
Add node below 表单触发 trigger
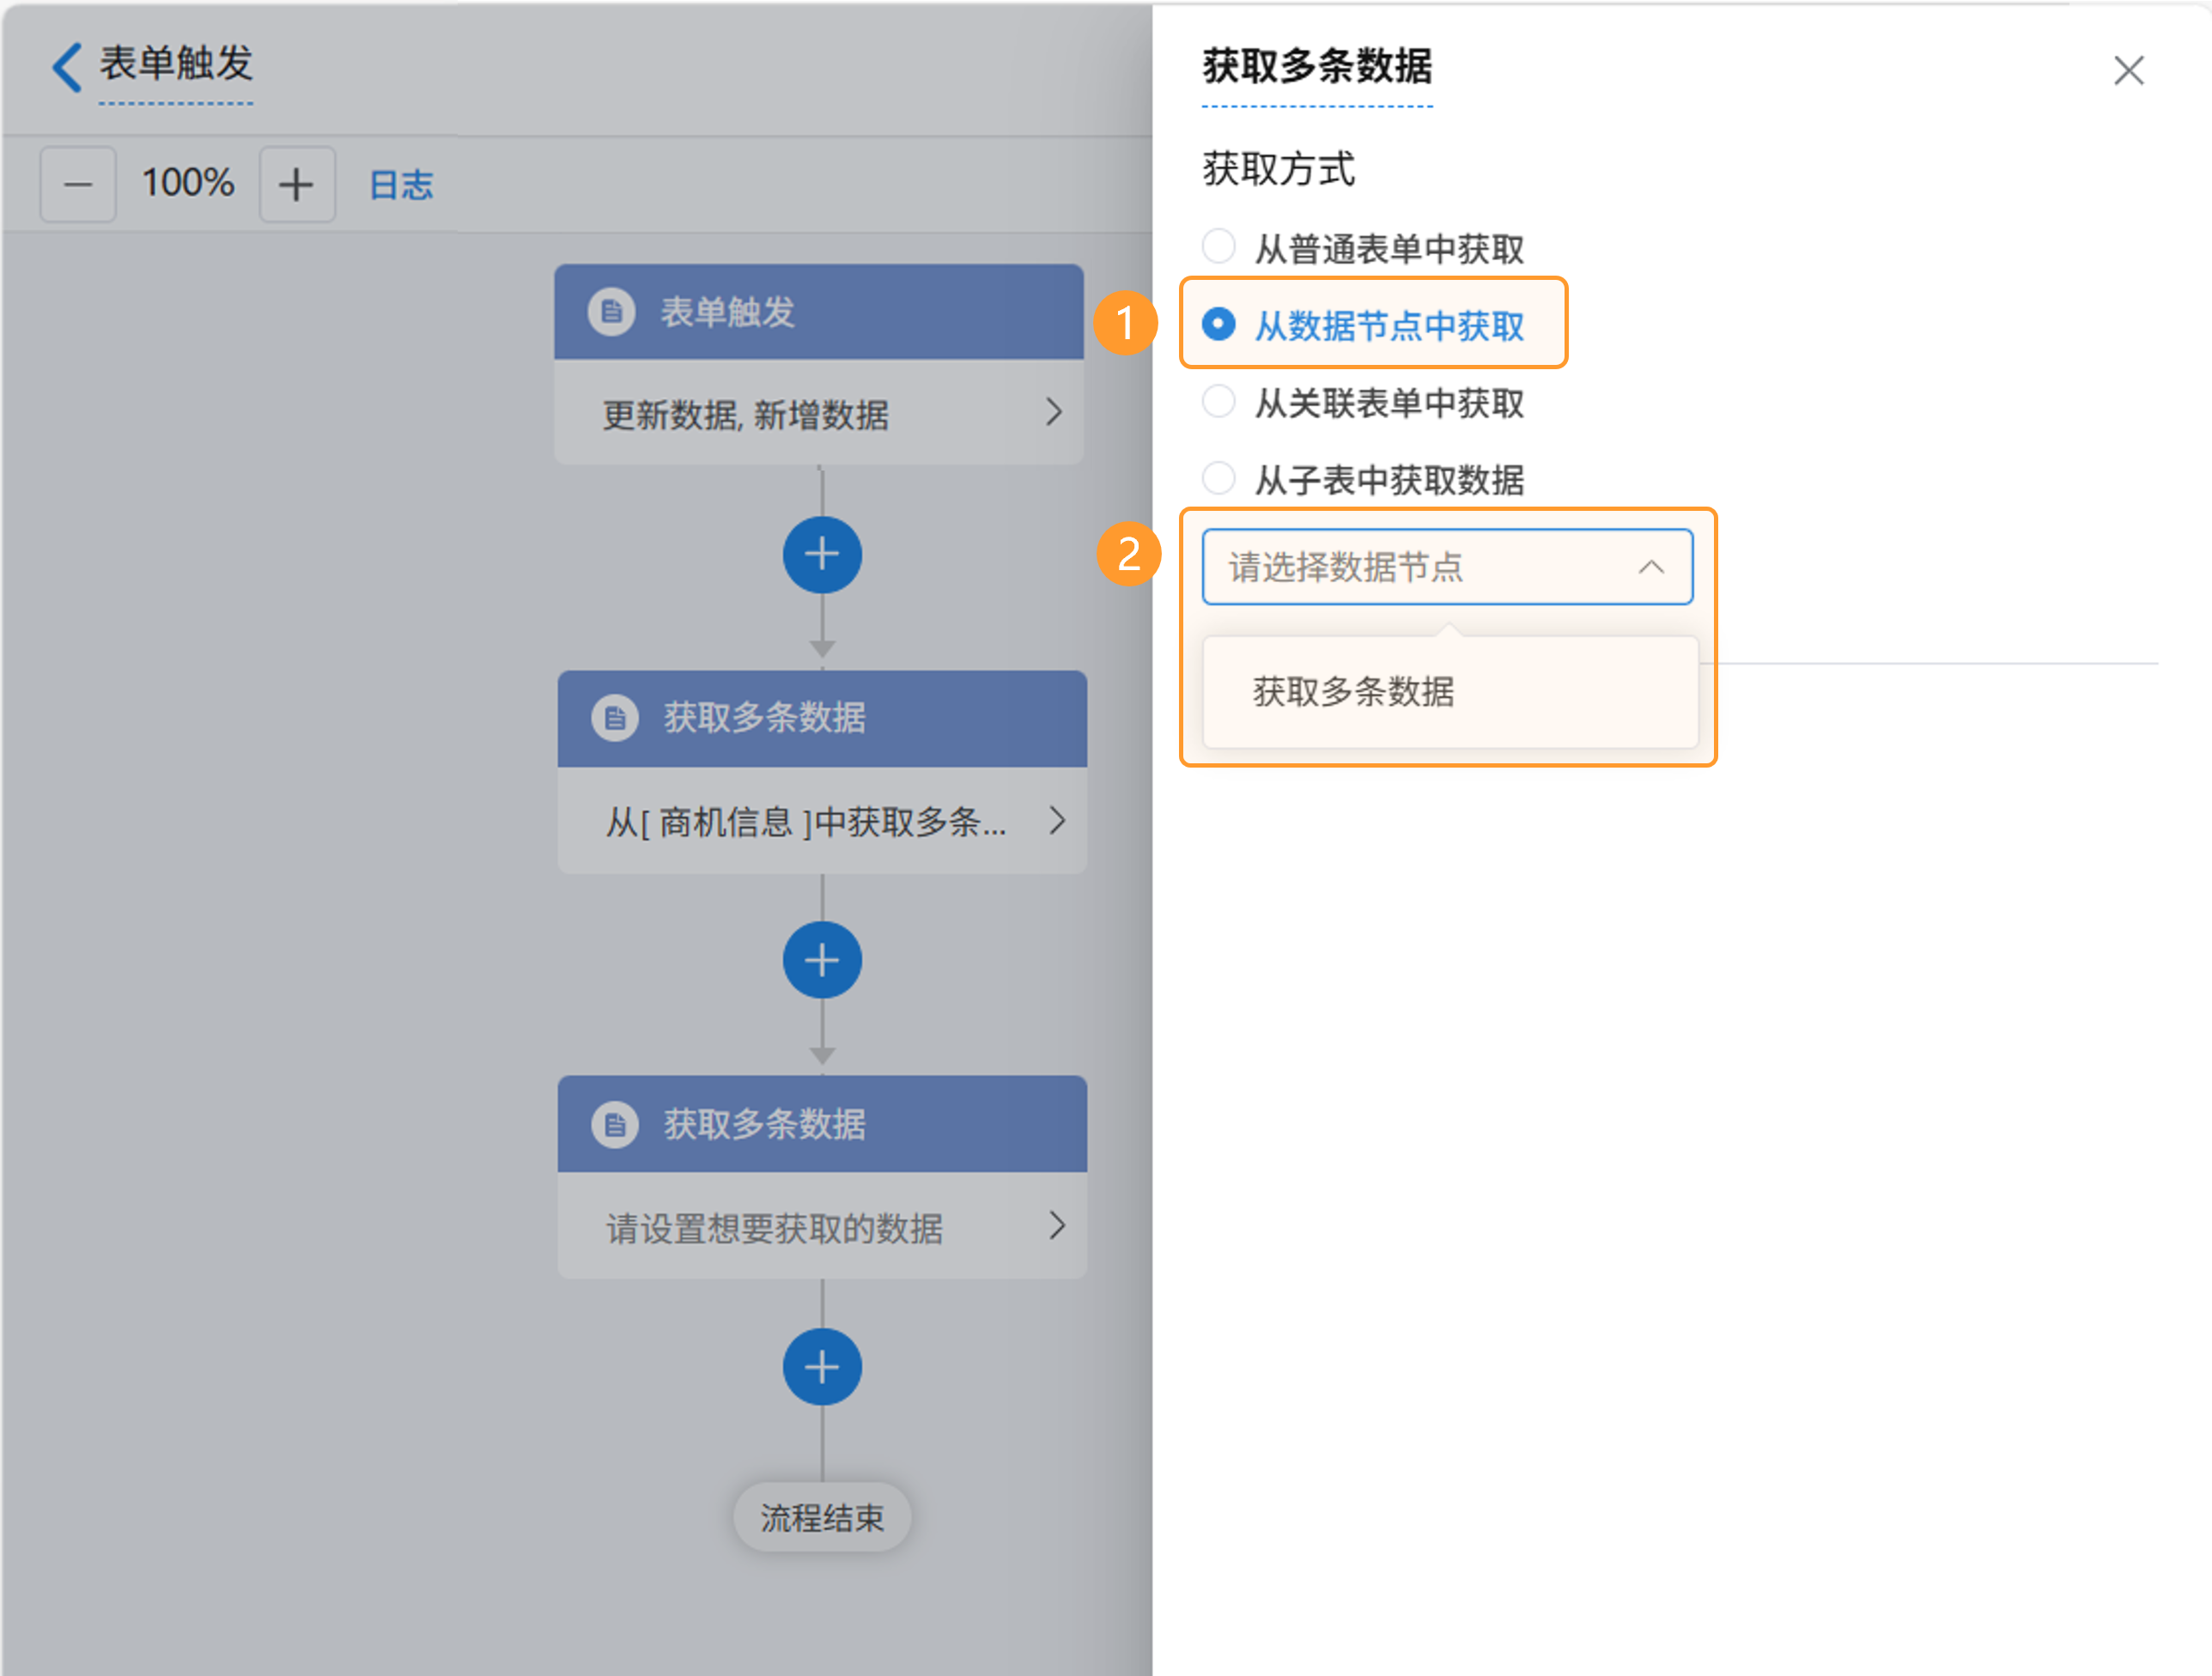pyautogui.click(x=821, y=555)
